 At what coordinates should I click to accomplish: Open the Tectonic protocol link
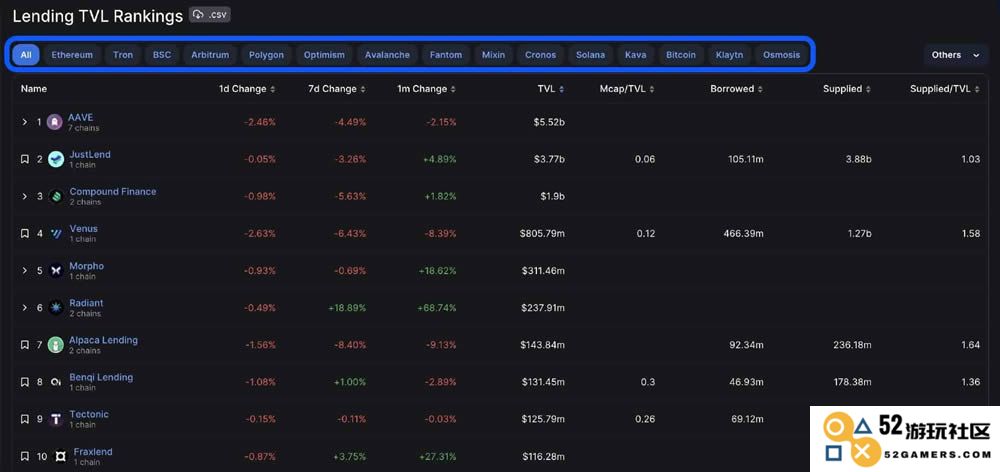[89, 414]
